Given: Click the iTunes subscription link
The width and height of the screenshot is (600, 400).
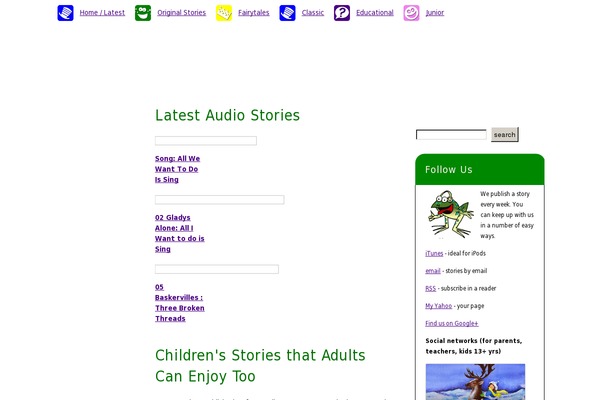Looking at the screenshot, I should point(434,253).
